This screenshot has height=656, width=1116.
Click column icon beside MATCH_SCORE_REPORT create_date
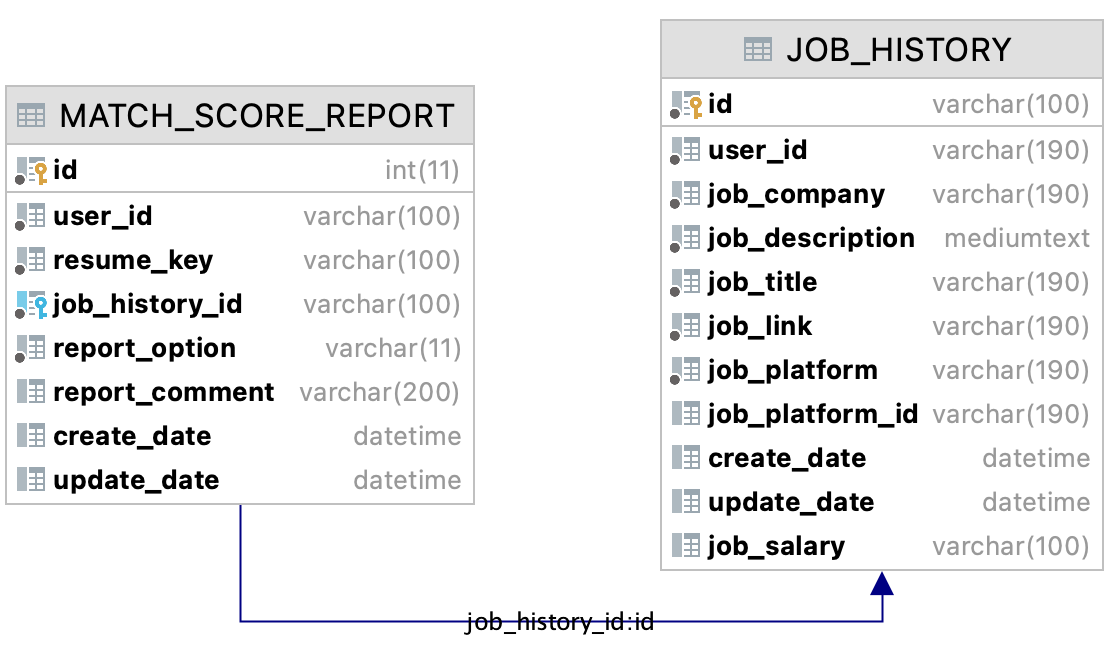coord(31,435)
